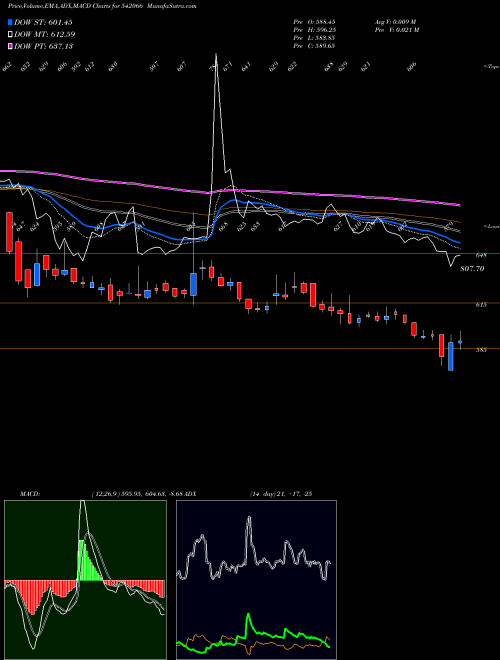Click the blue DOW ST legend swatch
The width and height of the screenshot is (500, 660).
pyautogui.click(x=10, y=22)
